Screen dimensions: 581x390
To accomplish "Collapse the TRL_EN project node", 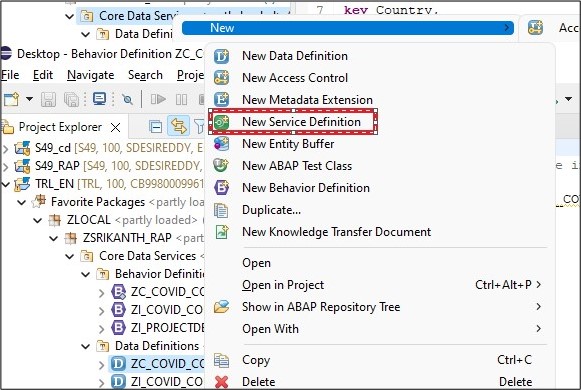I will pos(6,184).
